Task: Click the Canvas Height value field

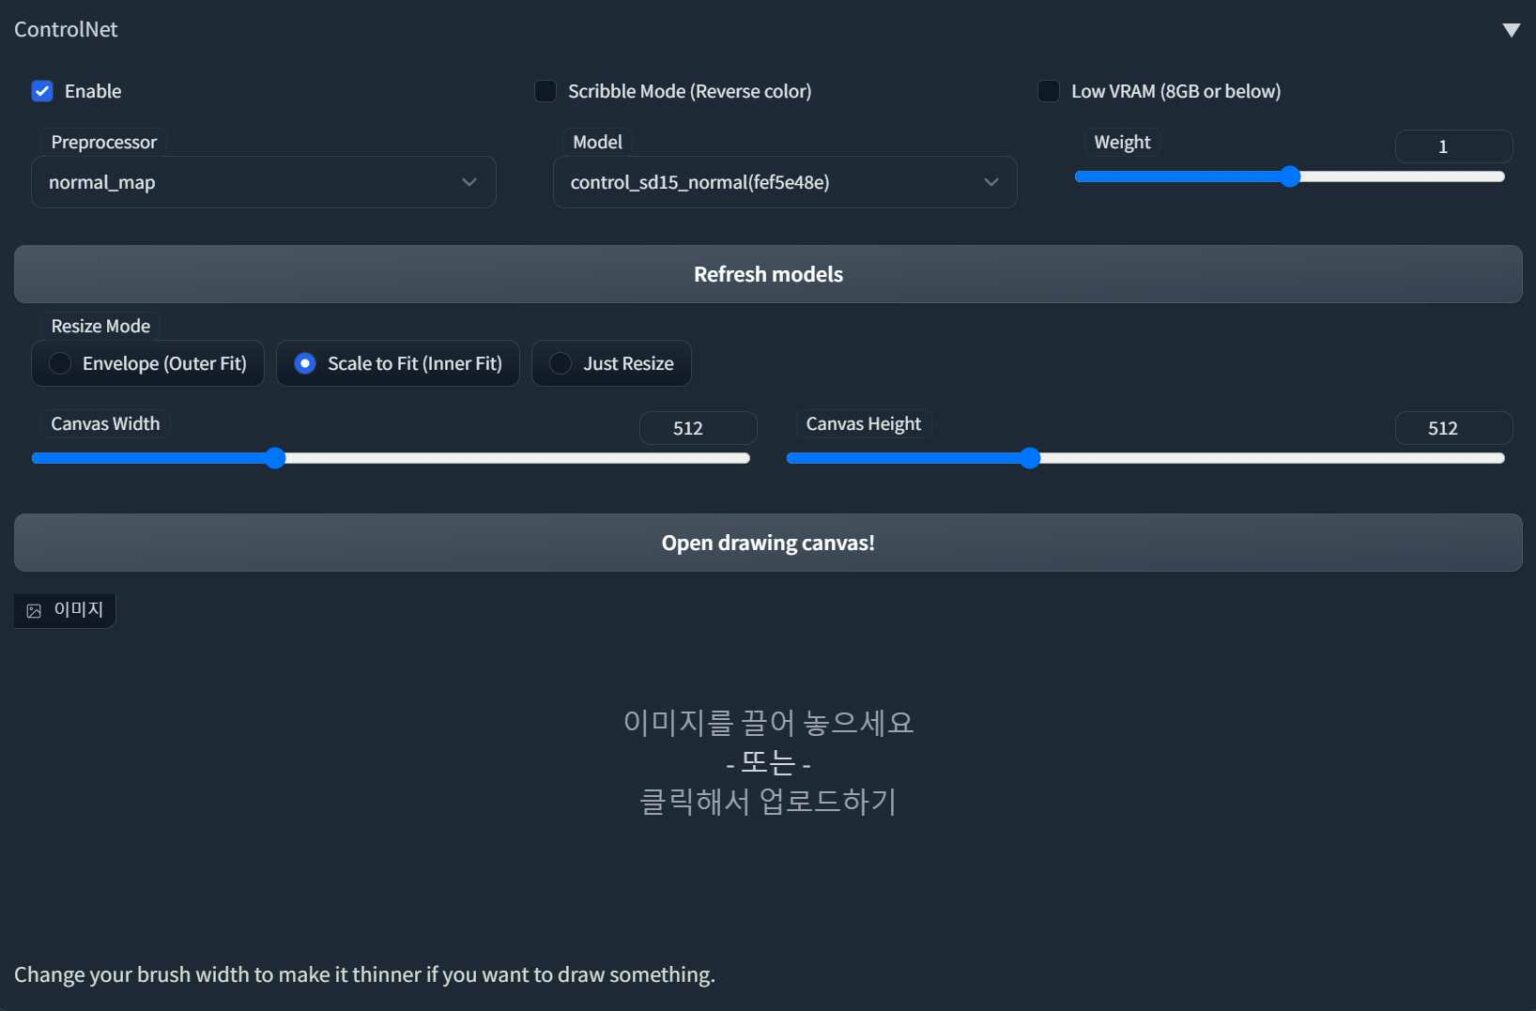Action: pyautogui.click(x=1453, y=428)
